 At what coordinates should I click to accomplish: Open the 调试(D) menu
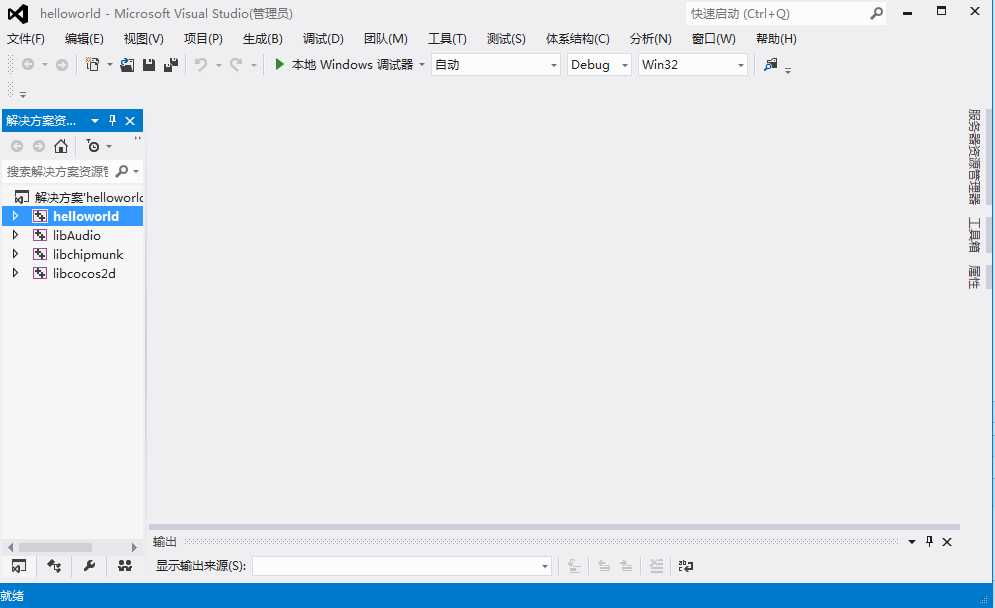pyautogui.click(x=323, y=39)
